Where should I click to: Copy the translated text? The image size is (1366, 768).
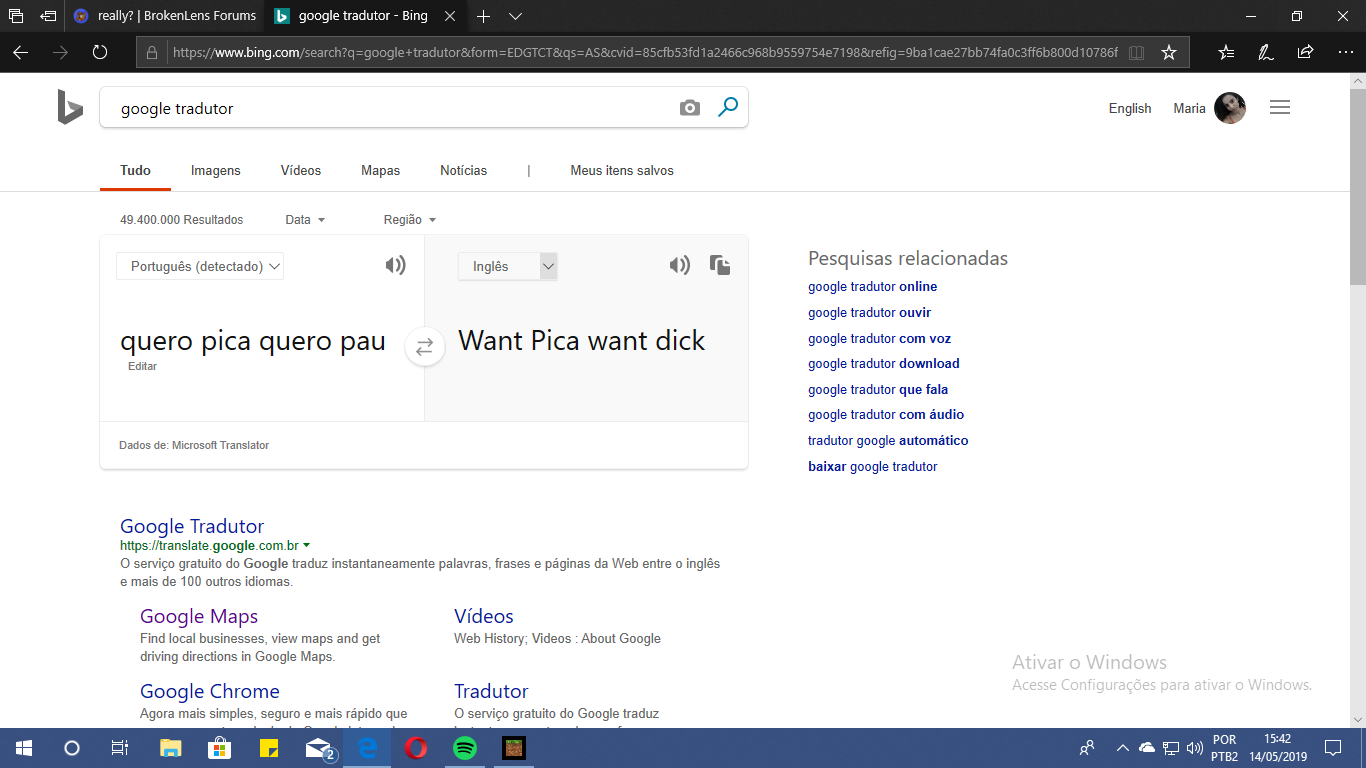click(x=720, y=265)
